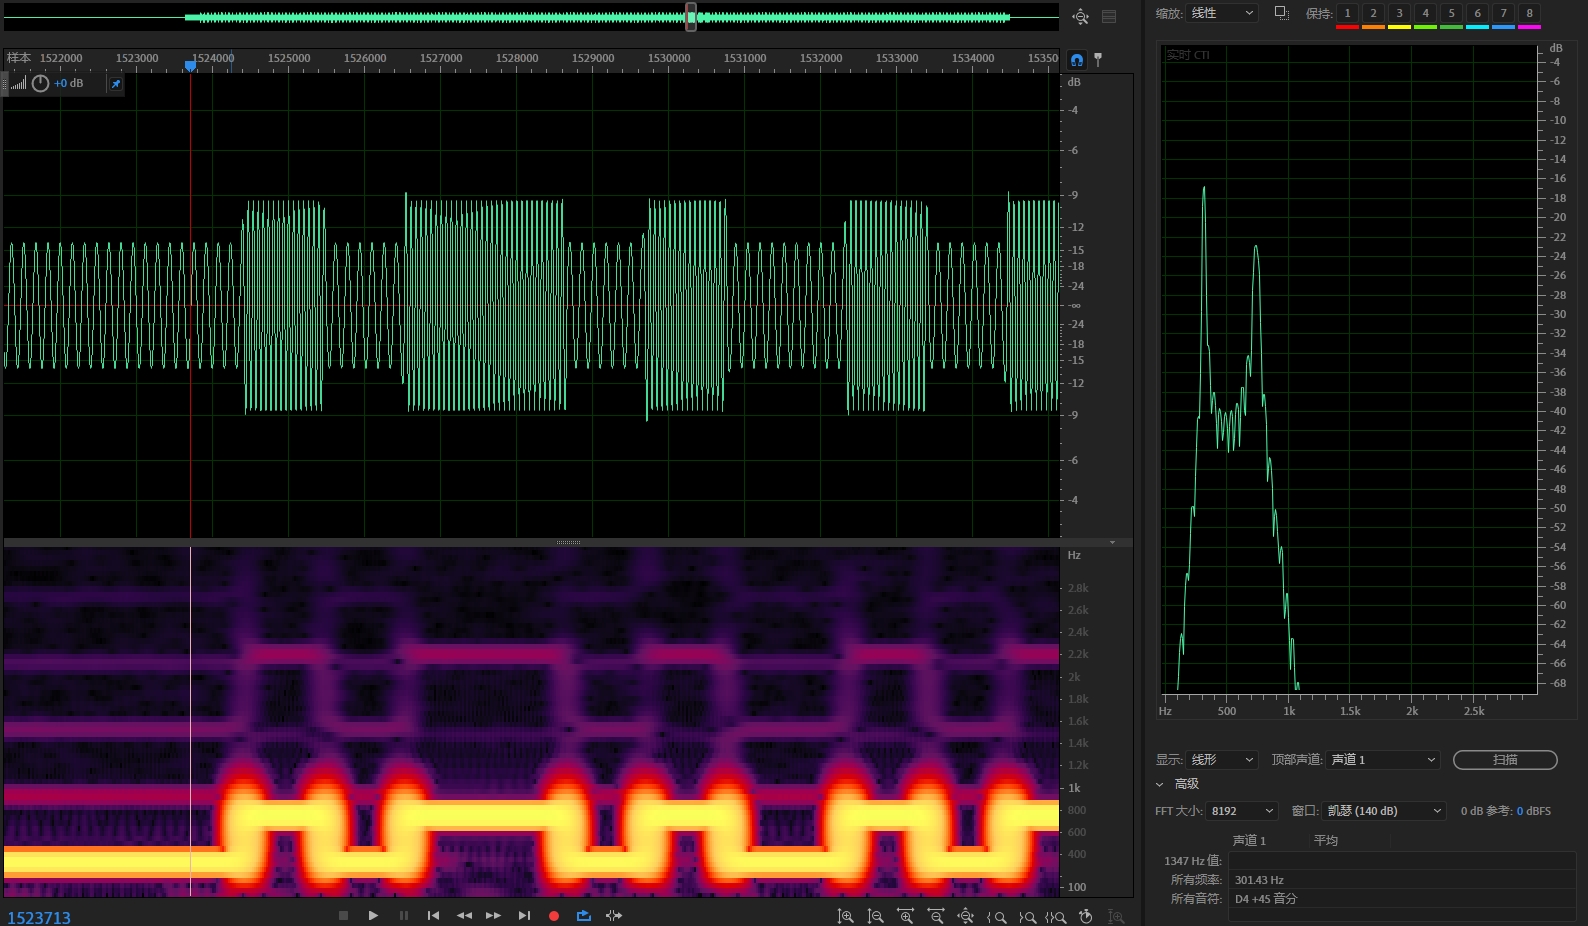
Task: Click the Stop button in transport
Action: 343,916
